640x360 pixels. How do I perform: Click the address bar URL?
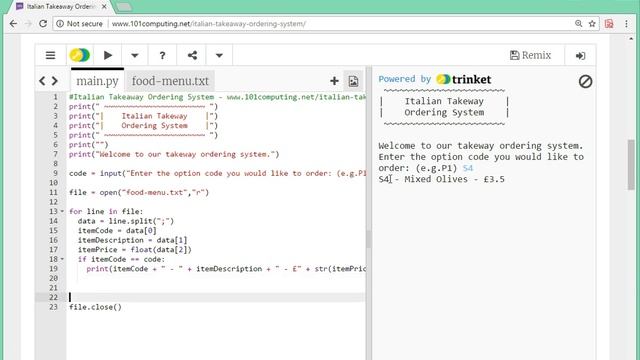pyautogui.click(x=209, y=24)
